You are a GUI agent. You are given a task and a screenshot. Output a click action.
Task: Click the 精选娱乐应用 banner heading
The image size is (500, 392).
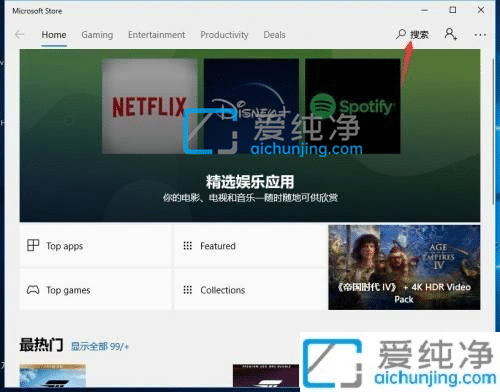point(250,182)
